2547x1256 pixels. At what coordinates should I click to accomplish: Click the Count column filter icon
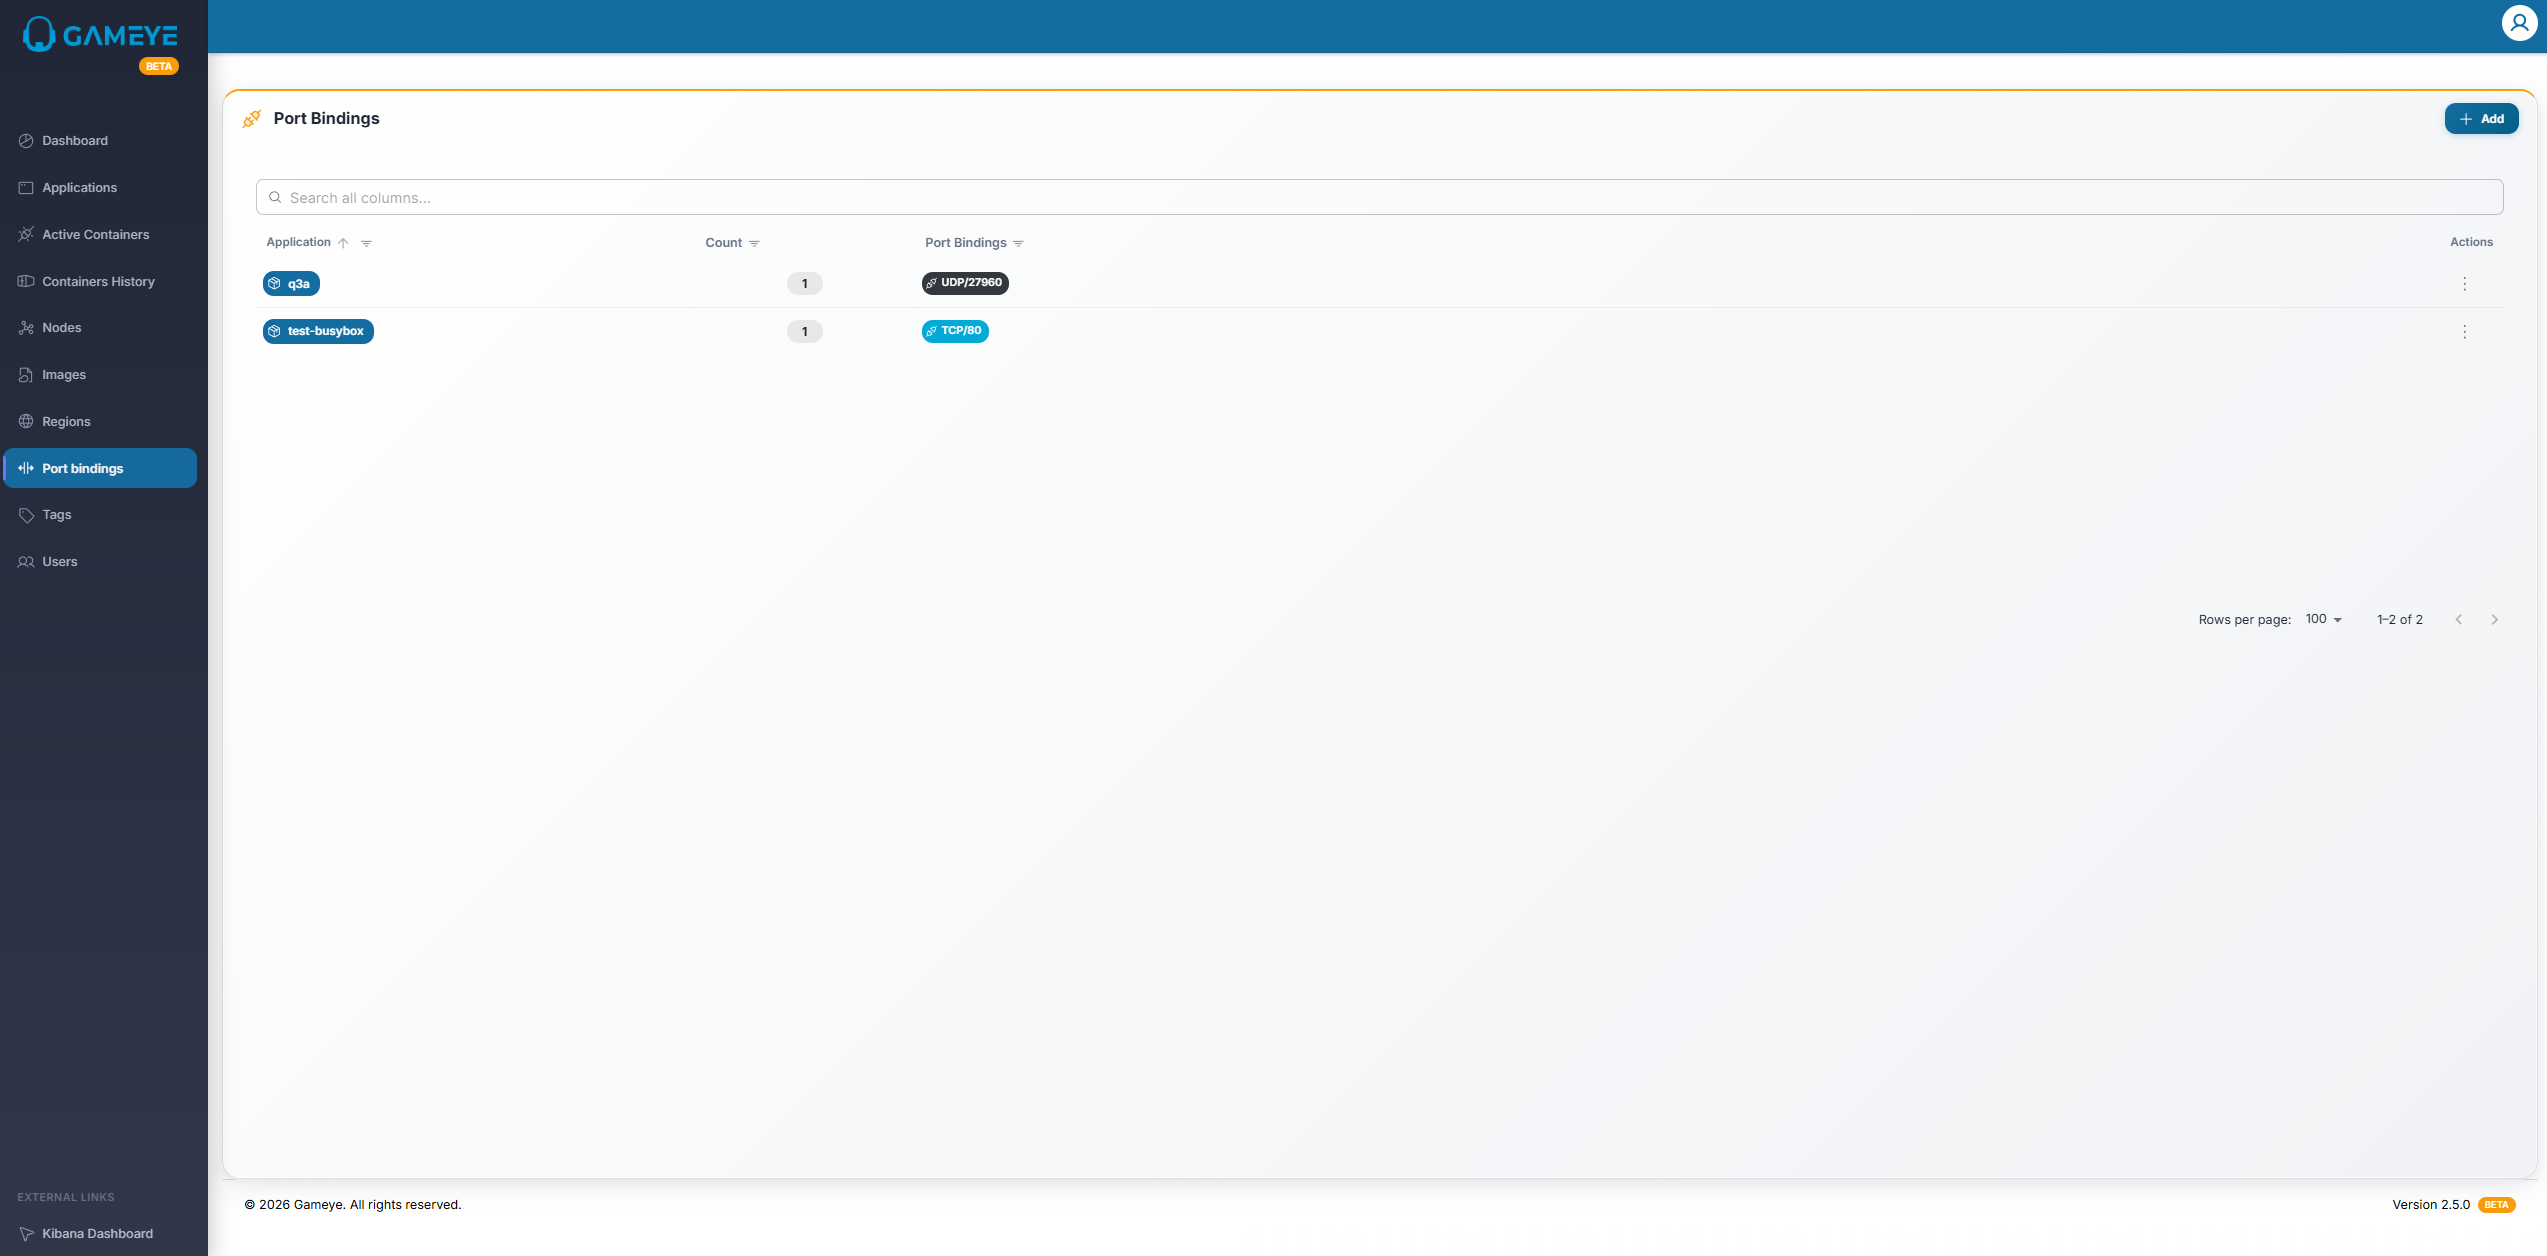click(x=754, y=243)
